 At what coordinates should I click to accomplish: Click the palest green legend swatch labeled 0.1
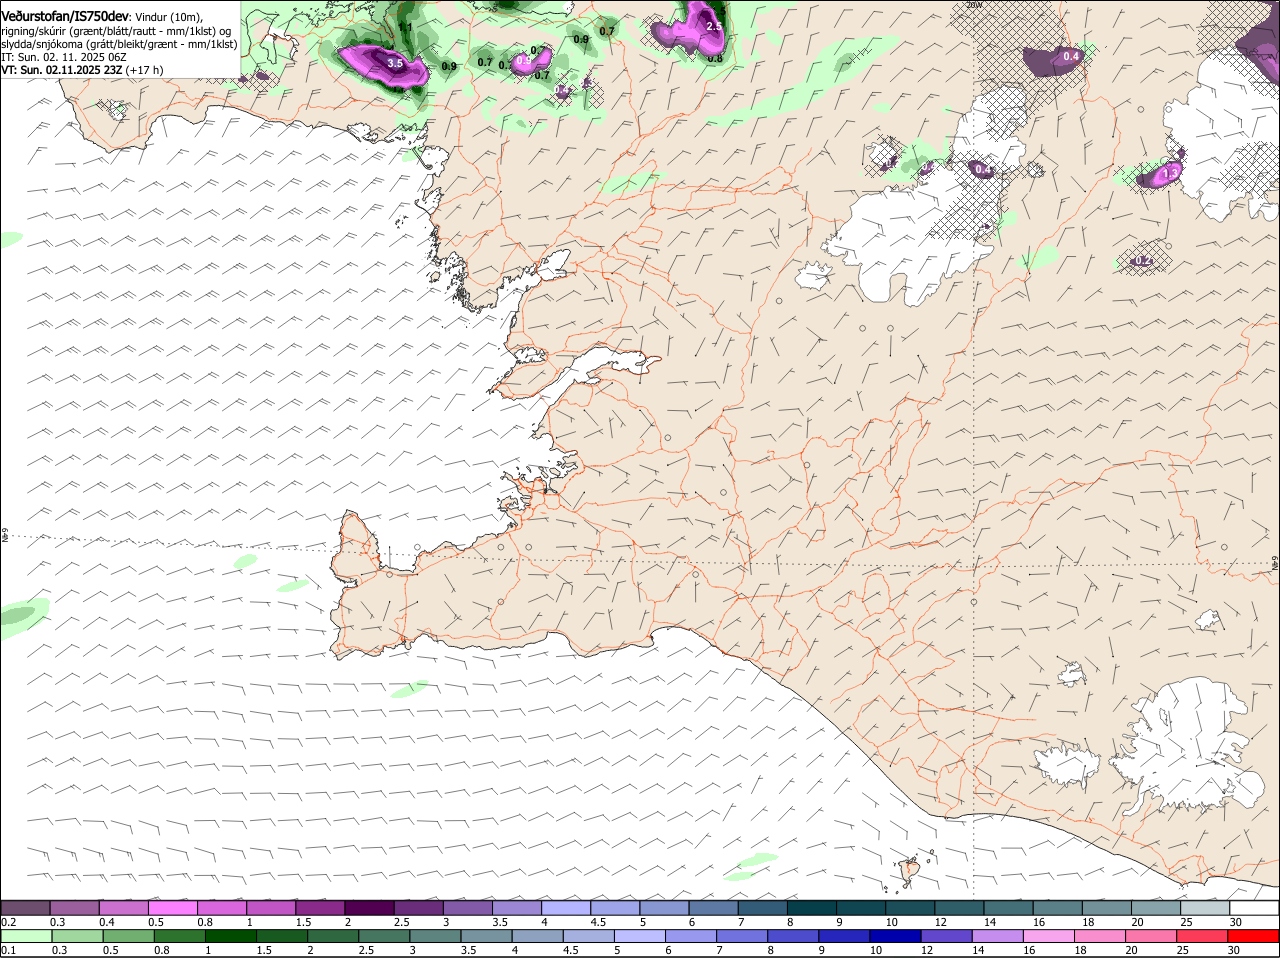[x=26, y=935]
